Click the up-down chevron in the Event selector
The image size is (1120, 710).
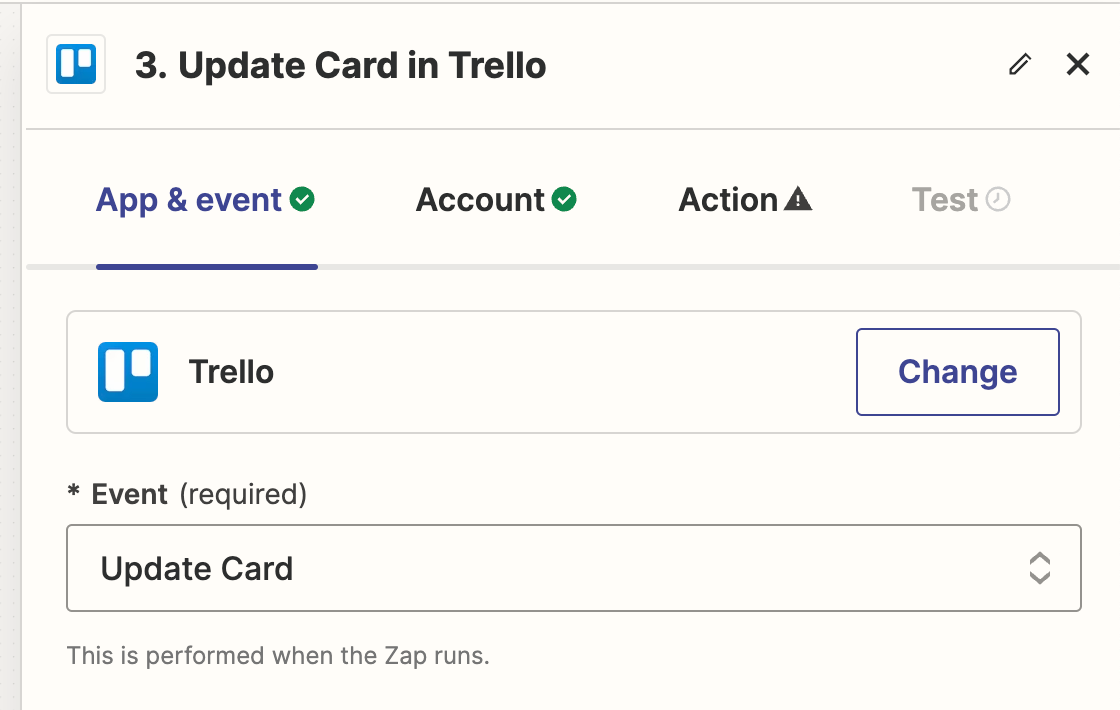click(1040, 568)
